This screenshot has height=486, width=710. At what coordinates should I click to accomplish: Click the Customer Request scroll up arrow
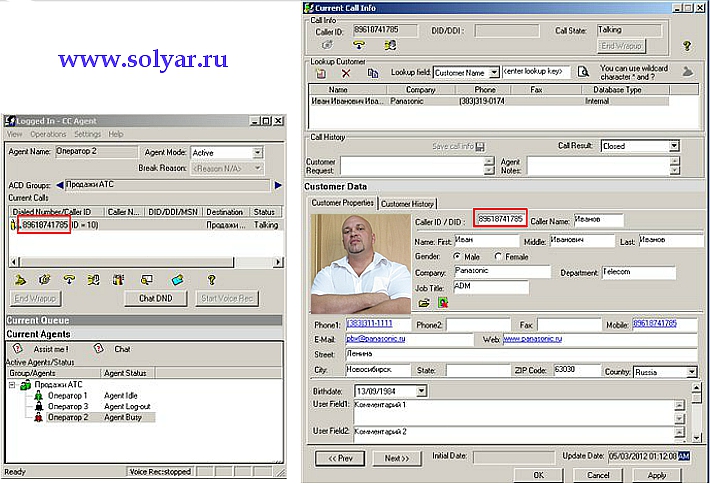(489, 161)
